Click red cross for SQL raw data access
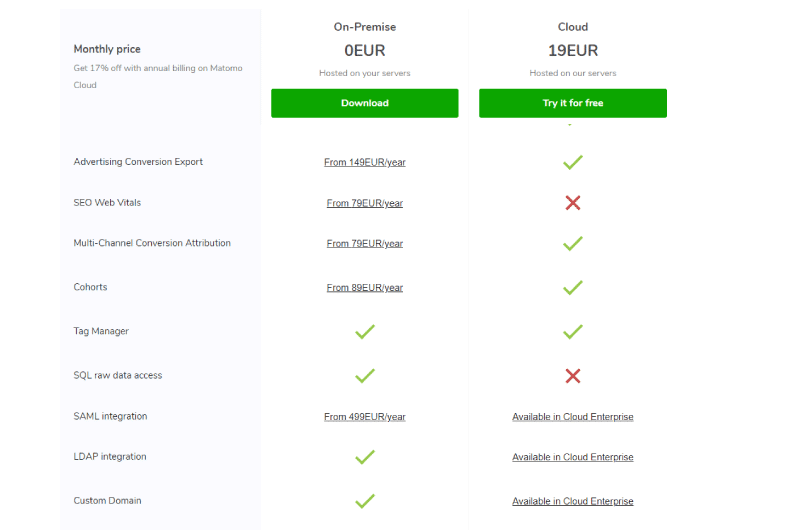800x530 pixels. click(x=572, y=376)
